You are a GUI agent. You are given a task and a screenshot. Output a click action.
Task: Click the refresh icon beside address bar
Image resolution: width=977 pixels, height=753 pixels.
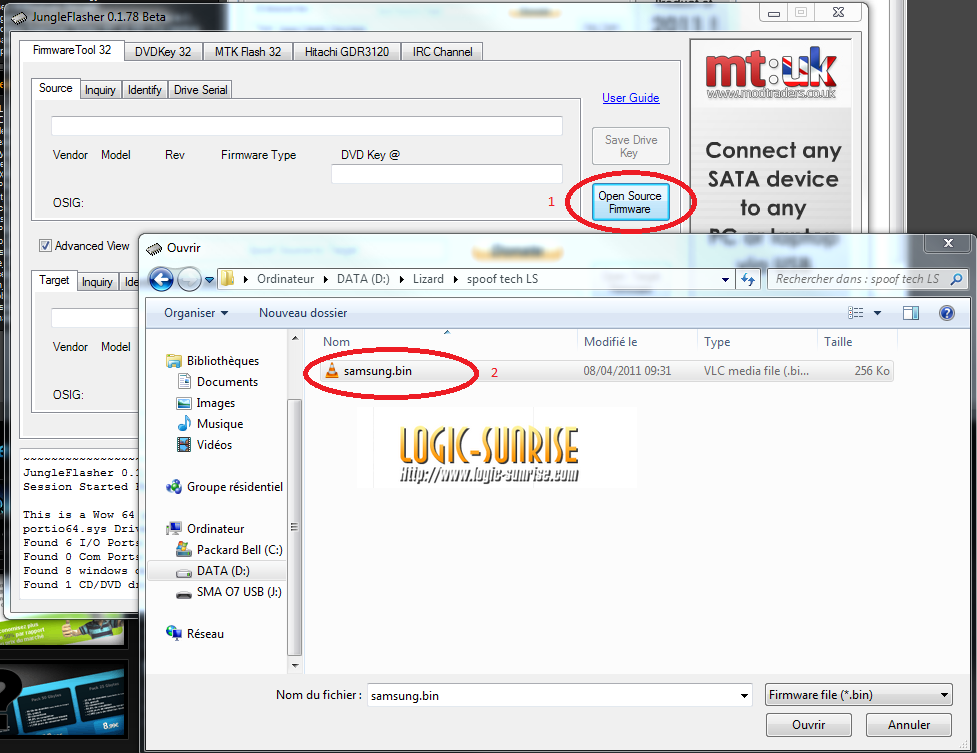pos(748,279)
